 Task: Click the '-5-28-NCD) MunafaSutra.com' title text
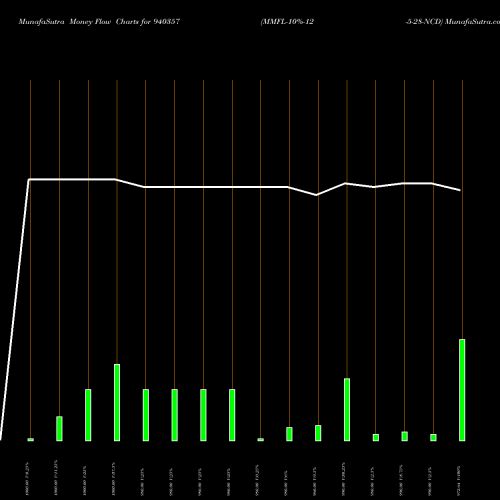click(x=453, y=22)
